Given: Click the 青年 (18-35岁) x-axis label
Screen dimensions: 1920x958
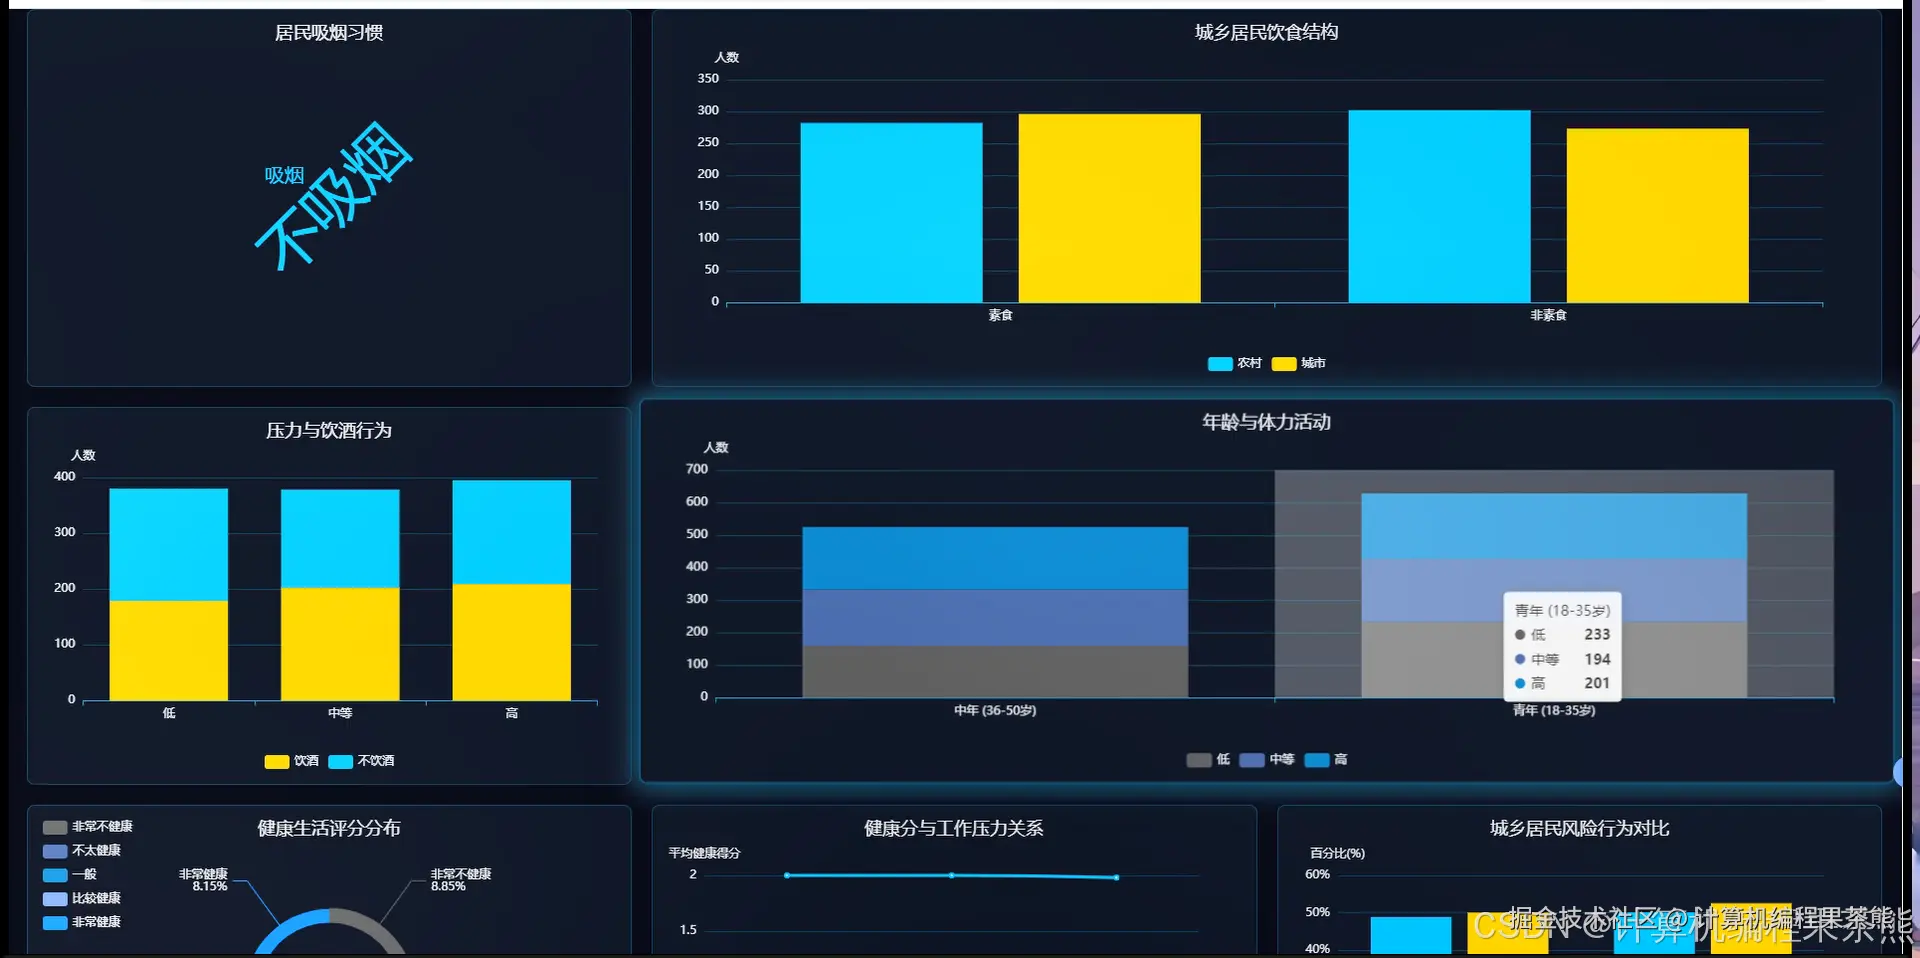Looking at the screenshot, I should click(1554, 711).
